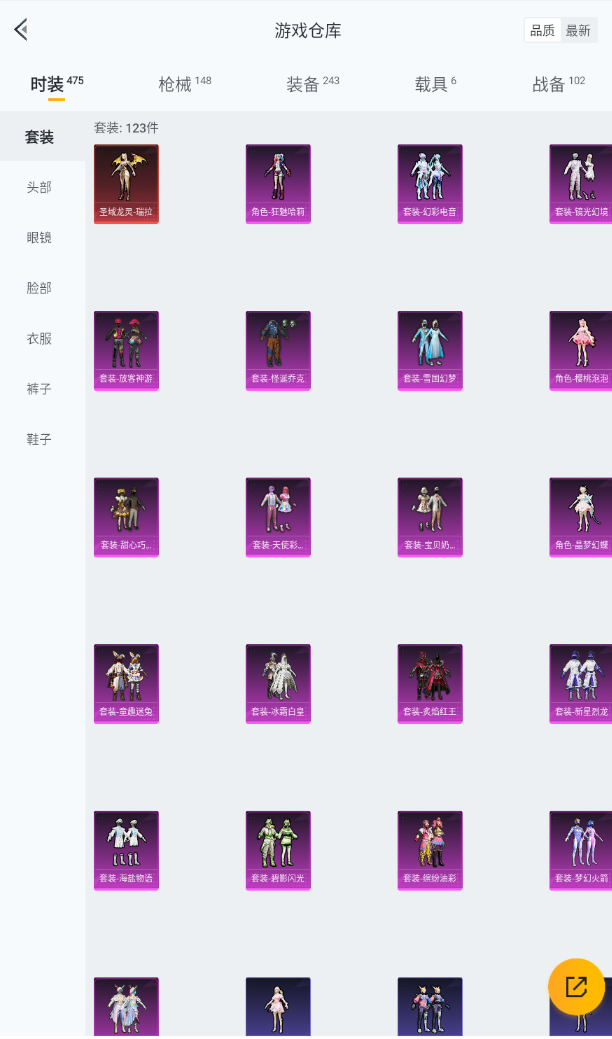Open the 套装-甜心巧 outfit
Image resolution: width=612 pixels, height=1039 pixels.
click(127, 518)
